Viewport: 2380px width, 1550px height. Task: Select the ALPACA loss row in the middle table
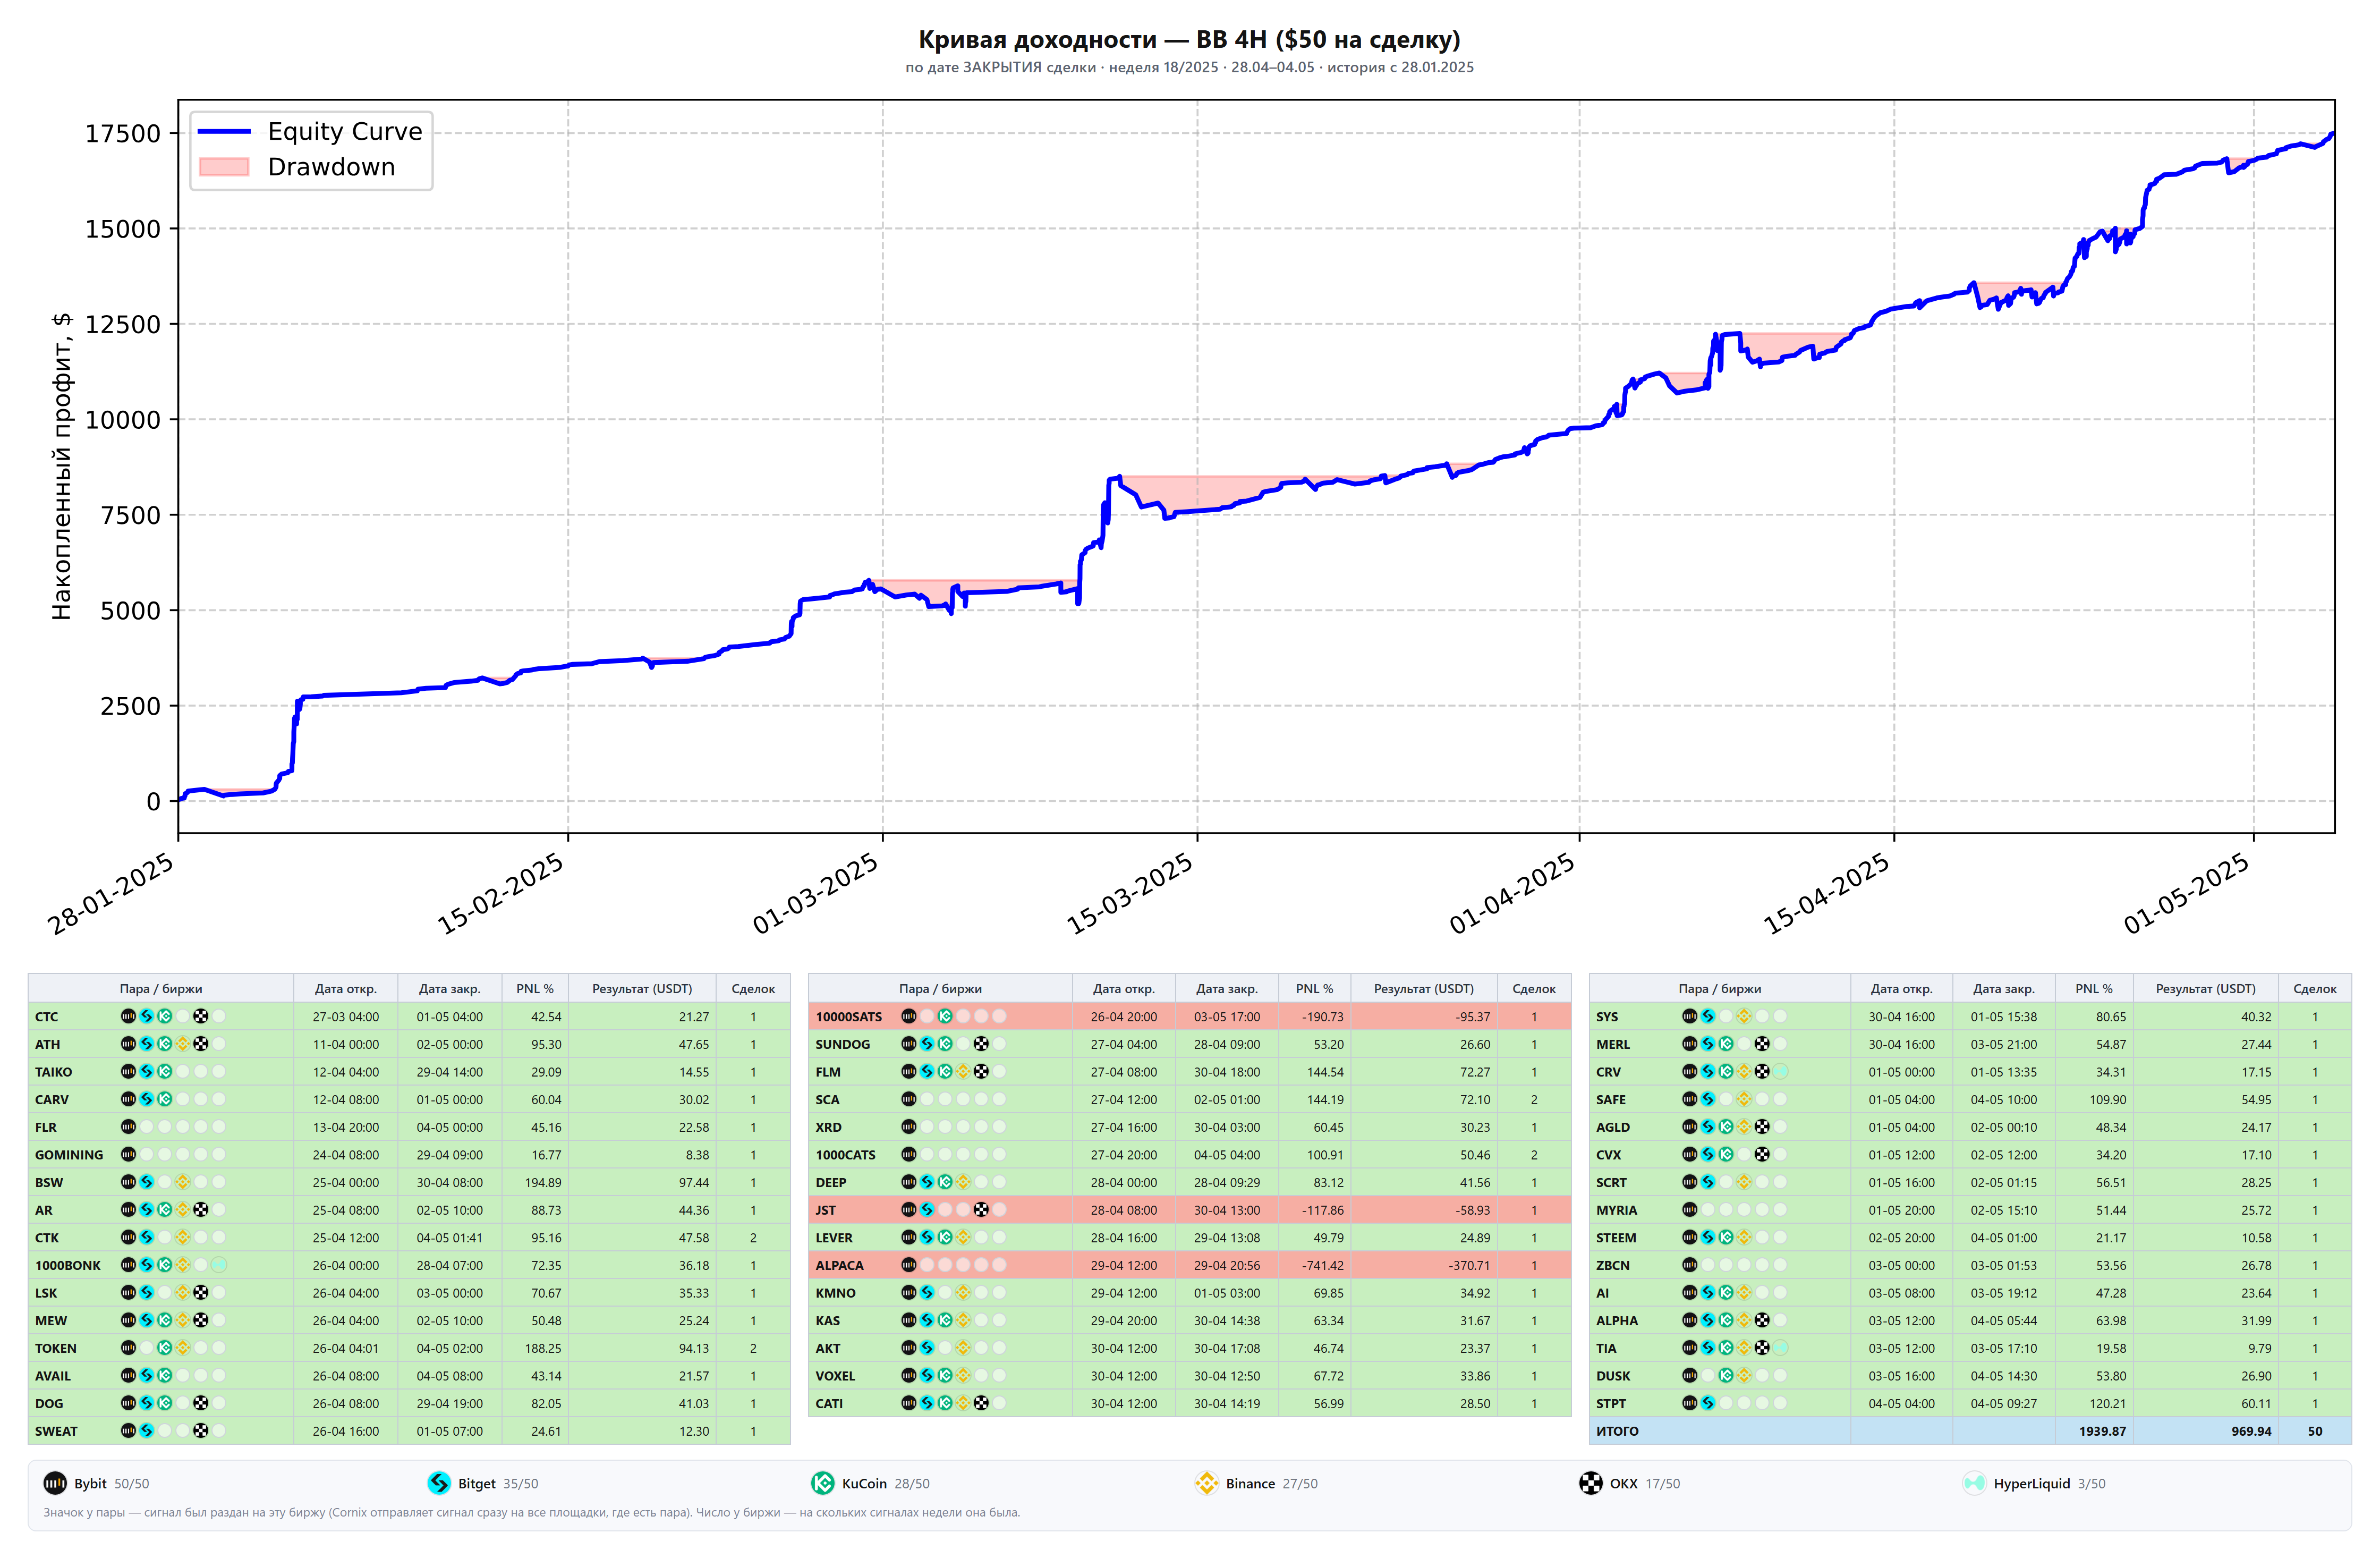[1190, 1265]
